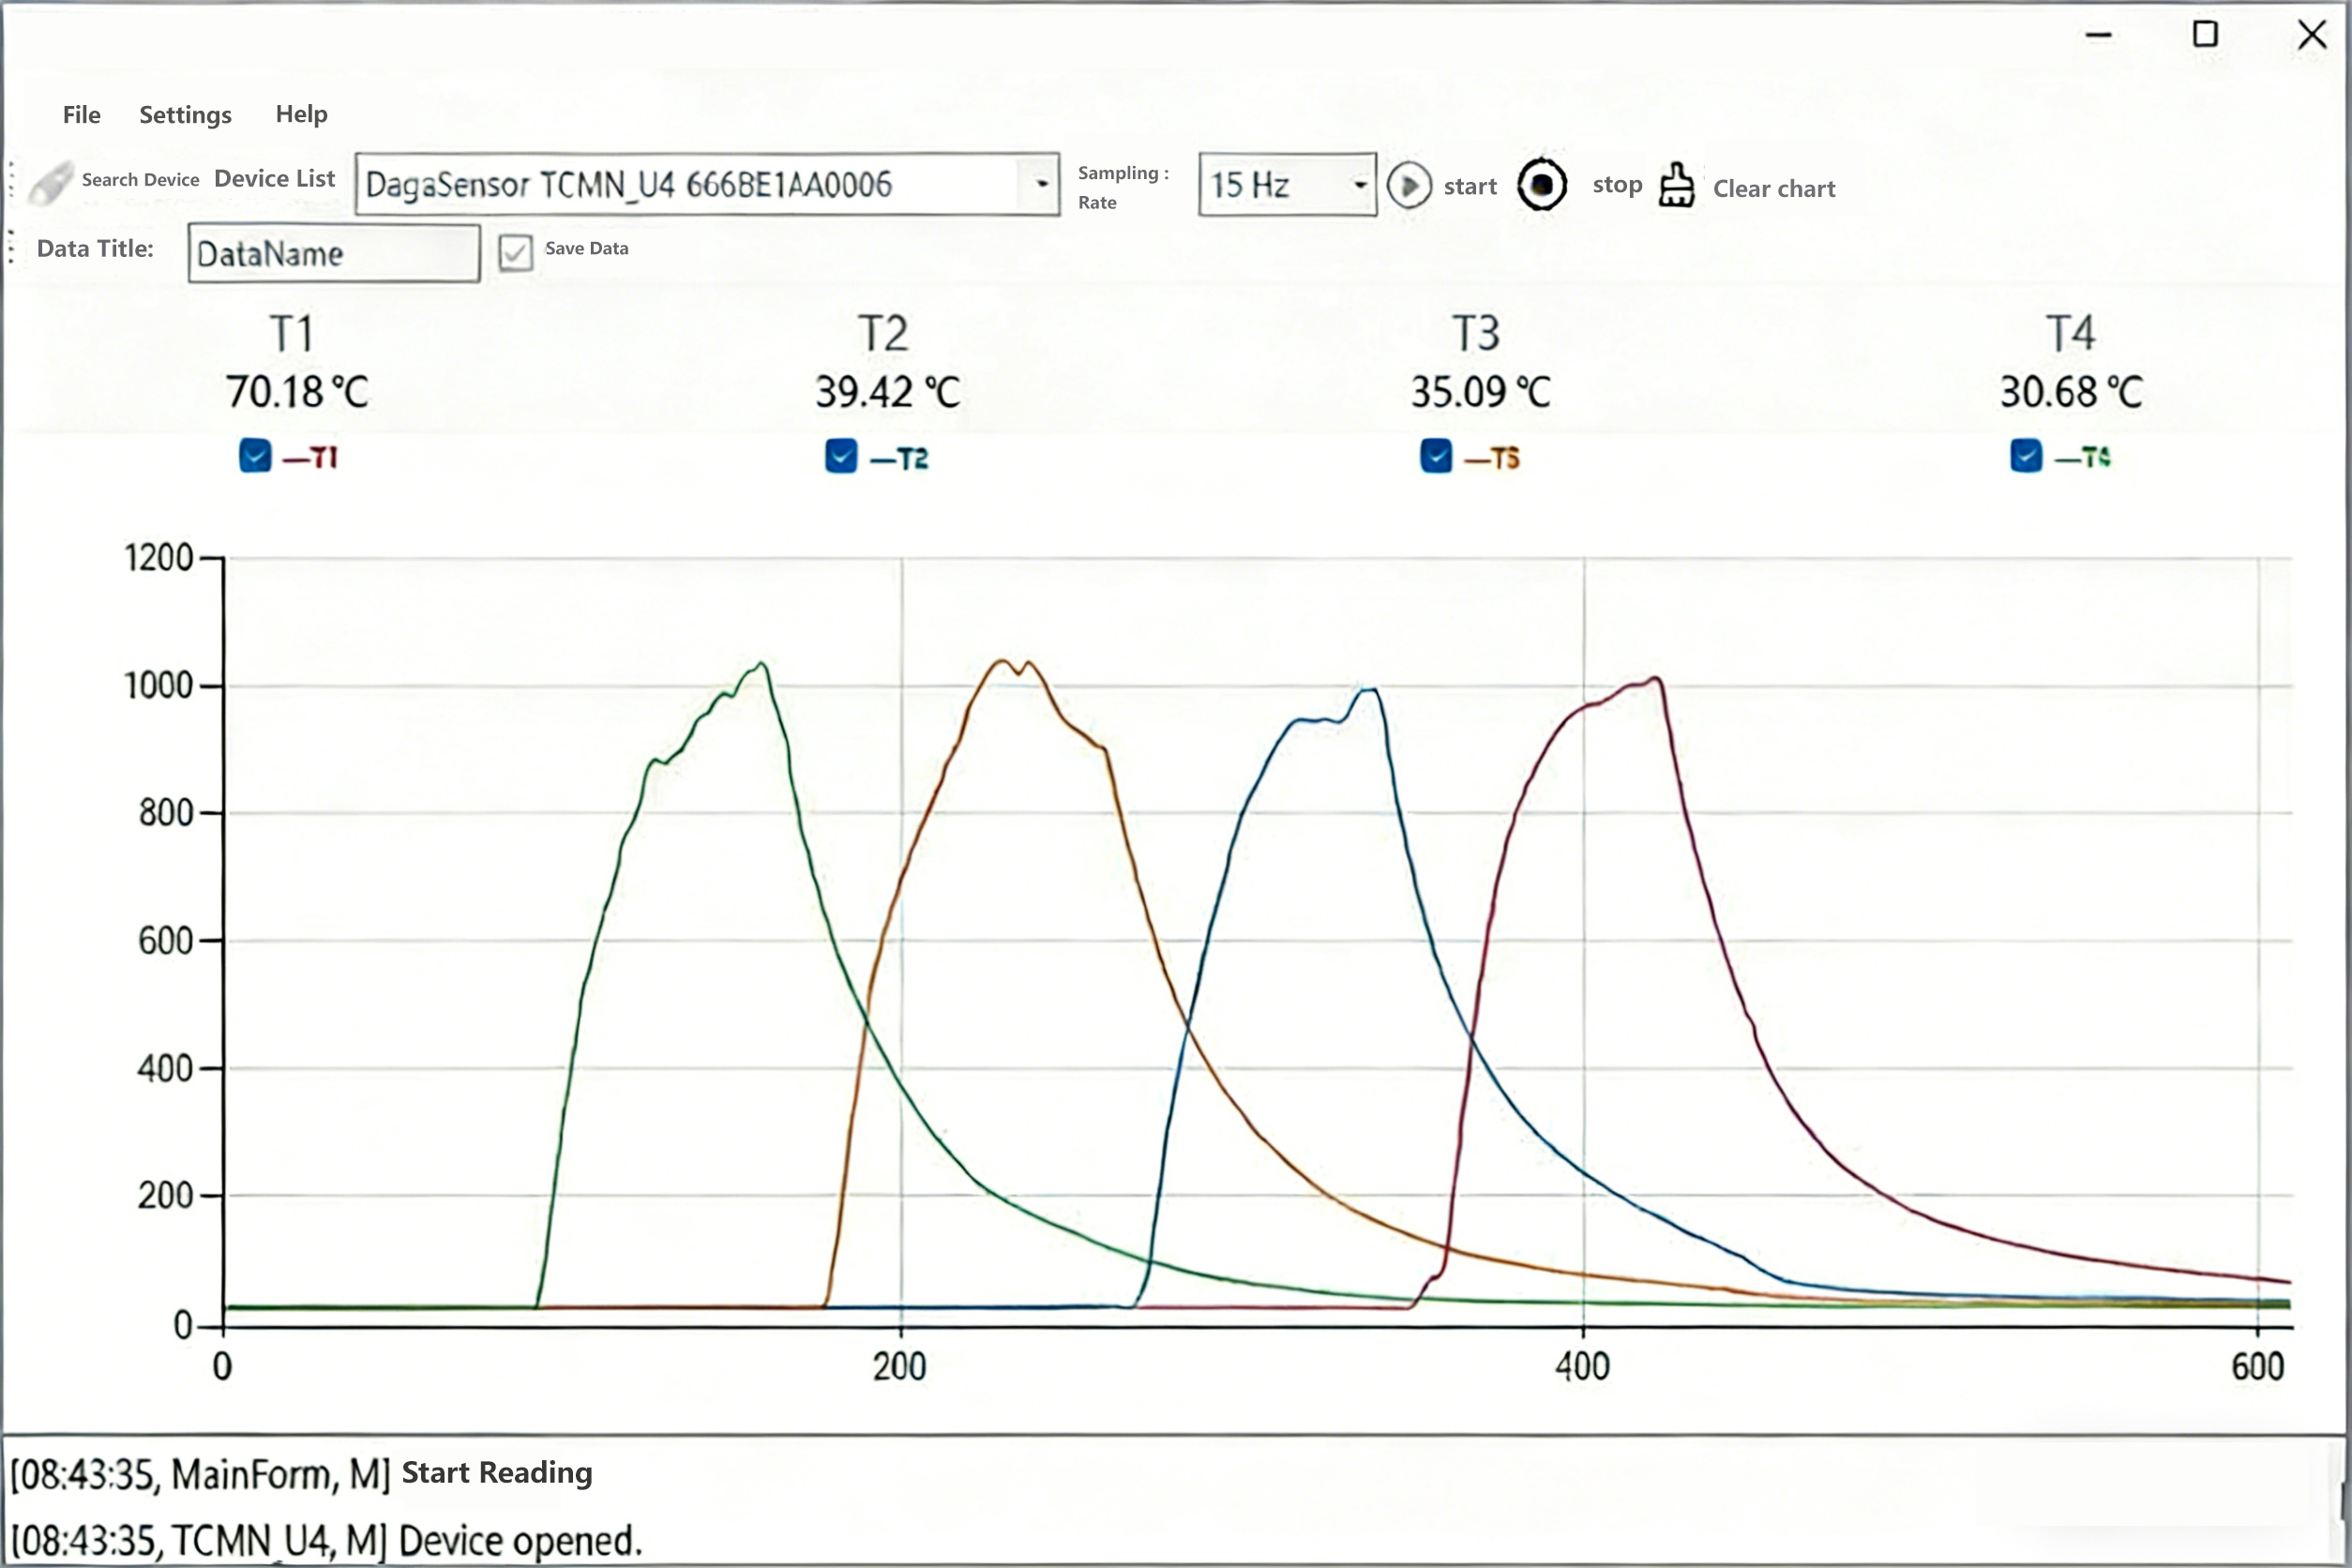This screenshot has height=1568, width=2352.
Task: Maximize the application window
Action: pyautogui.click(x=2205, y=35)
